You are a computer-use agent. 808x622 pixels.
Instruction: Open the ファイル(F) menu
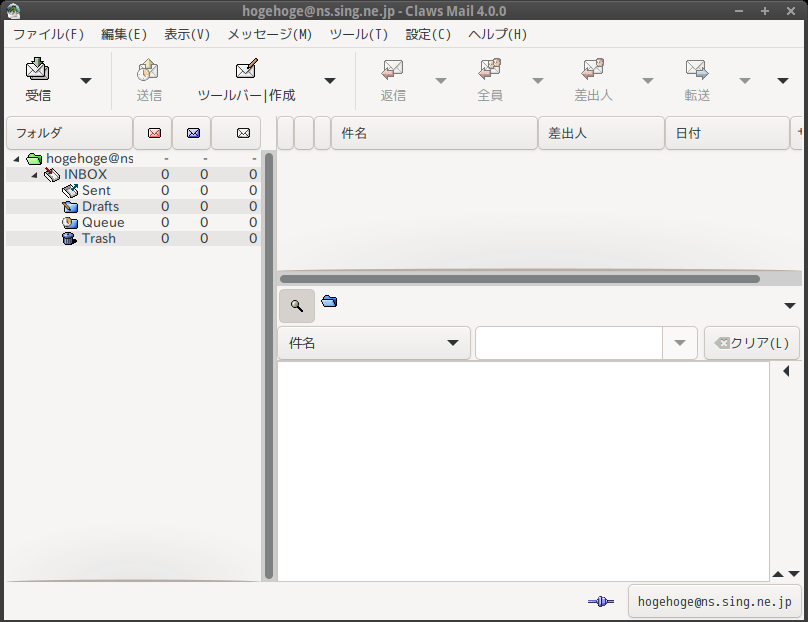[x=48, y=35]
